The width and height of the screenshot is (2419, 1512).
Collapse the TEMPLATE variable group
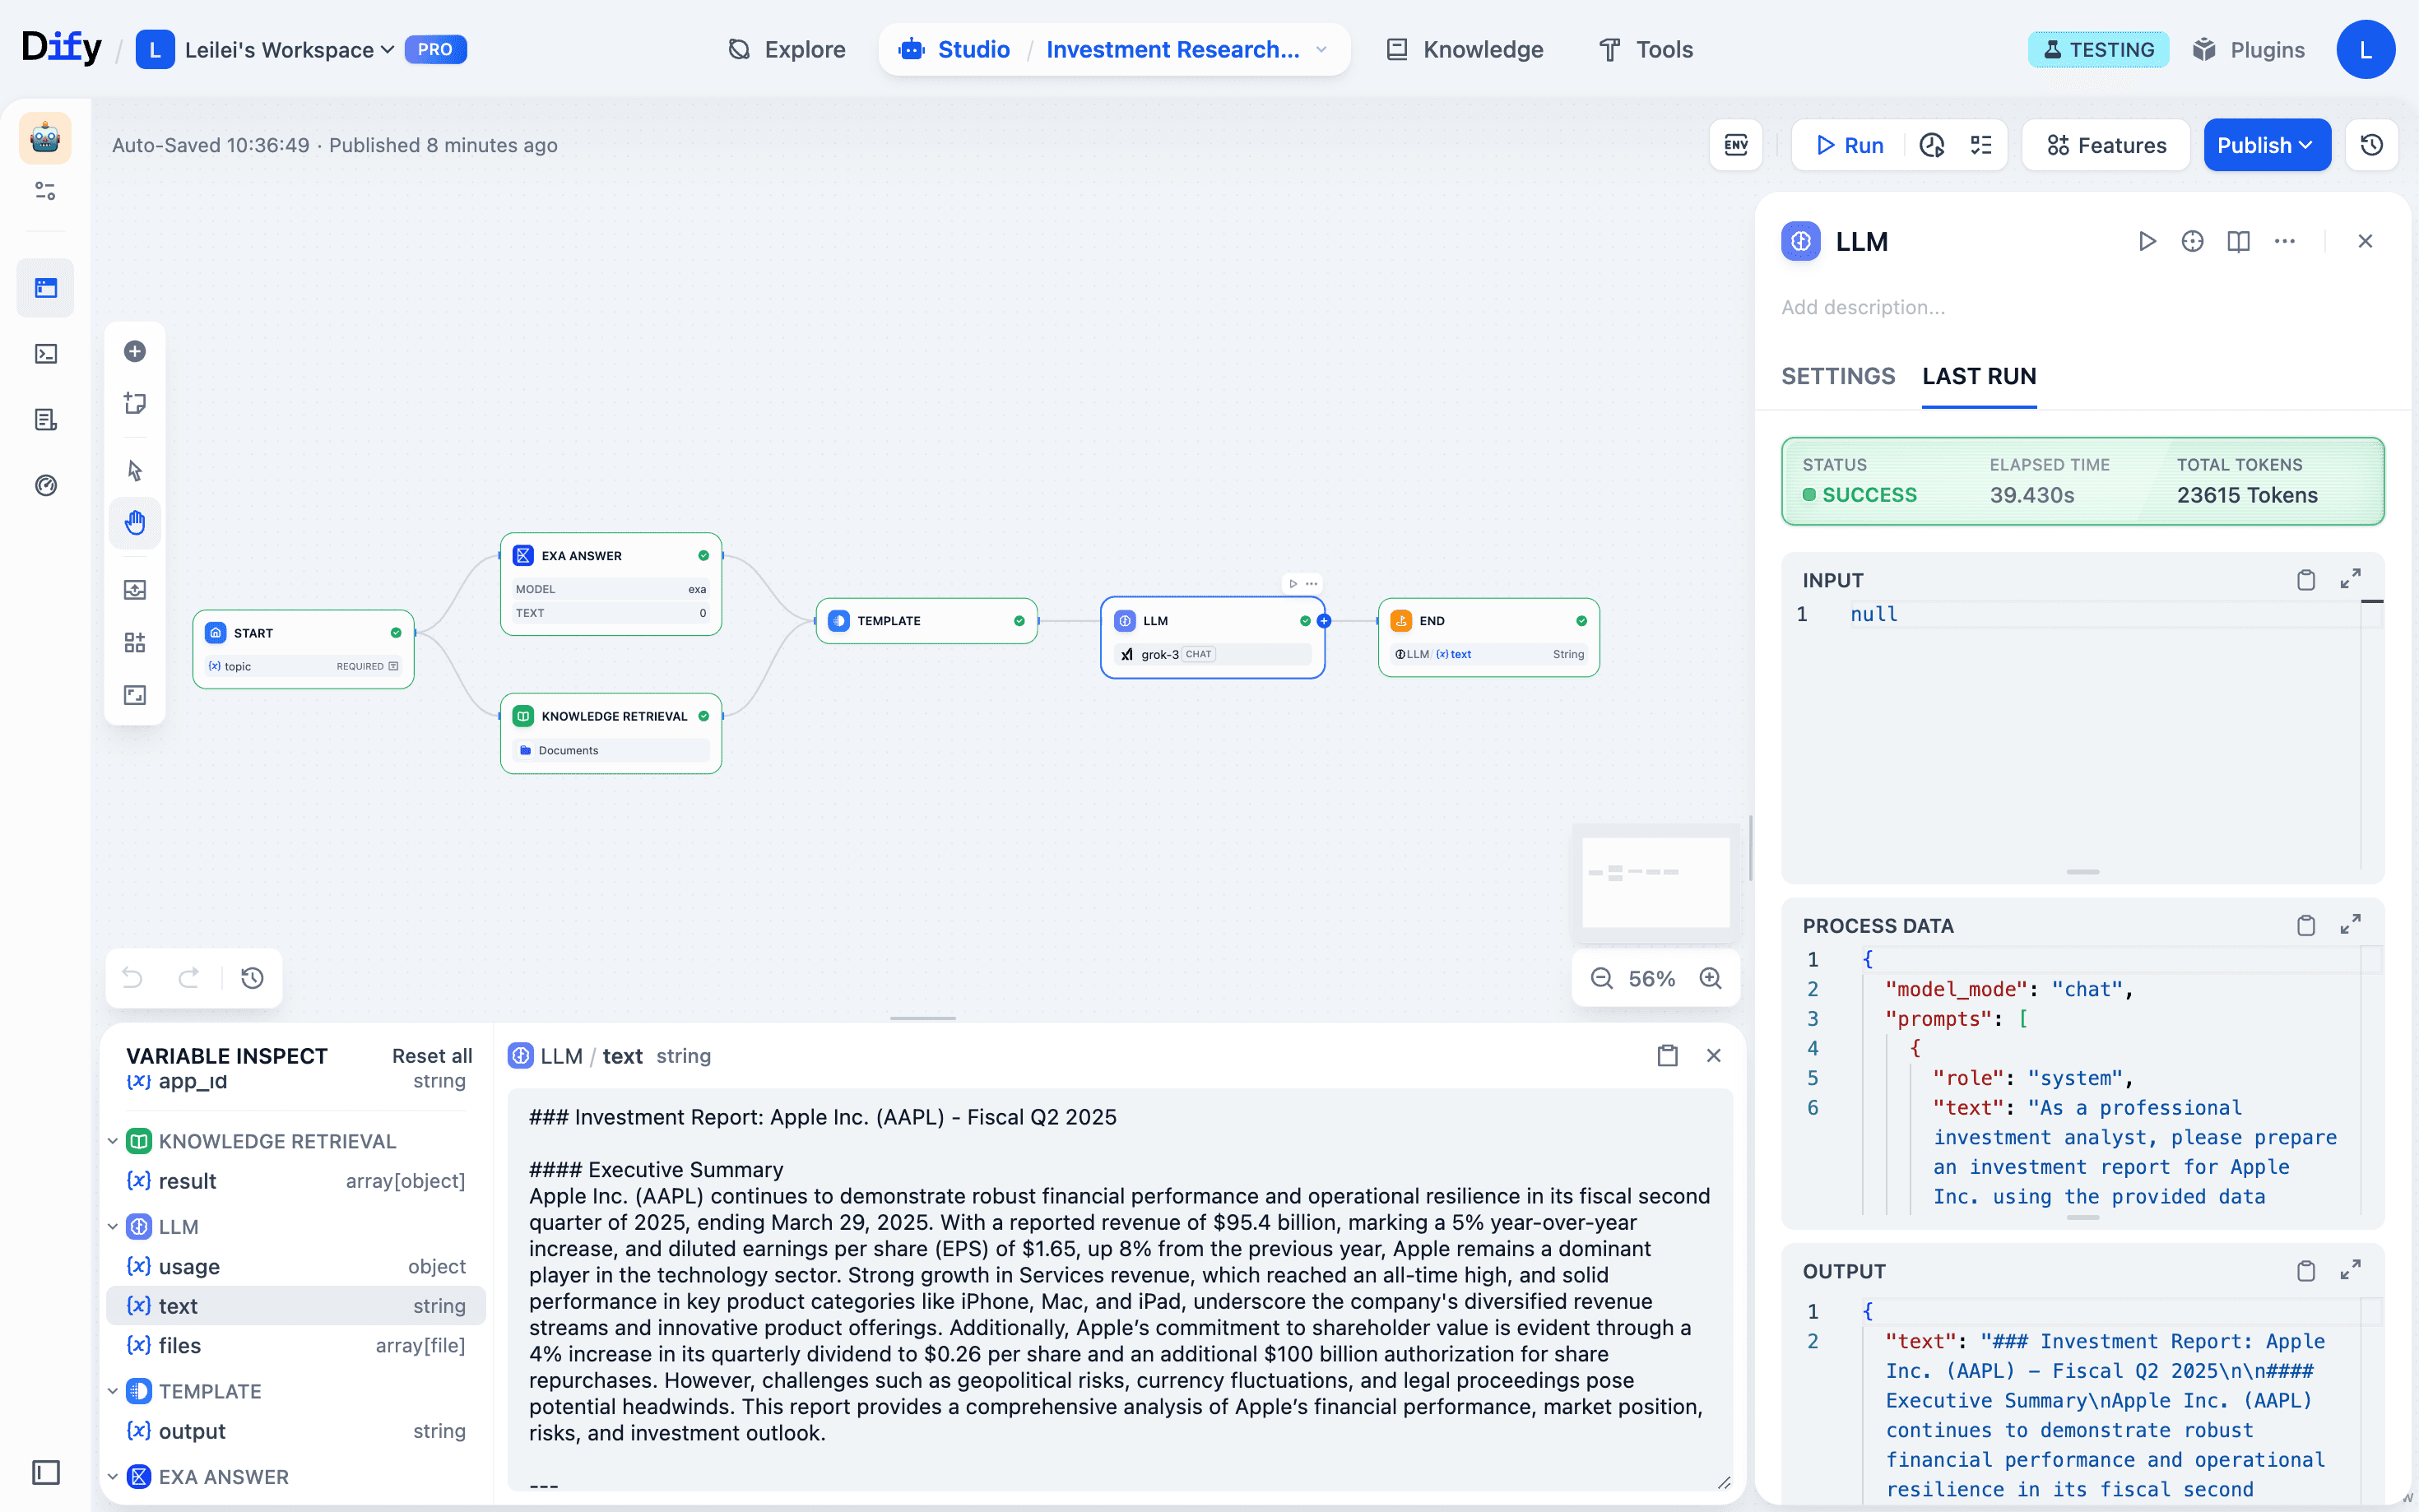[113, 1391]
